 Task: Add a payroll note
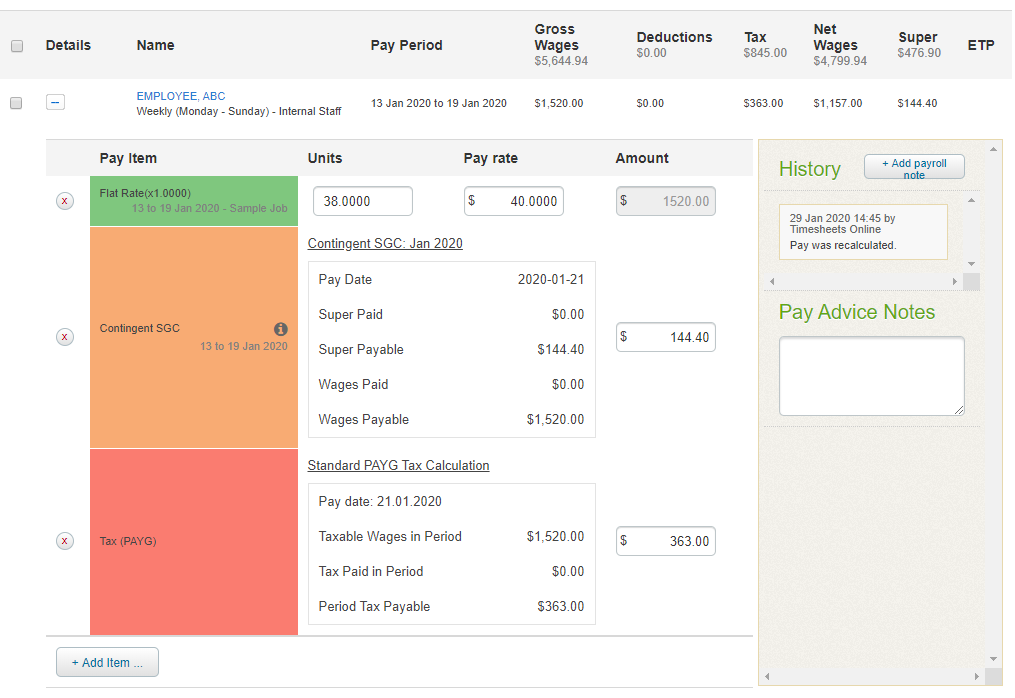[913, 166]
